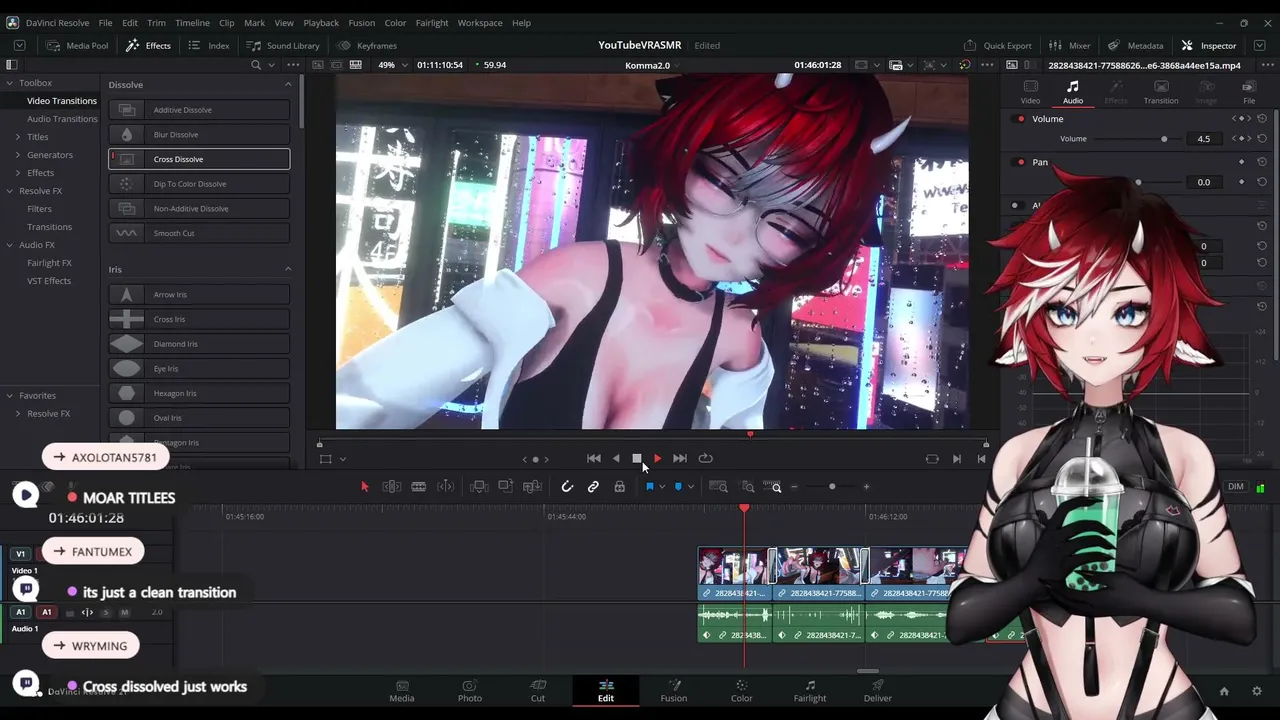Collapse the Iris transitions group

click(x=288, y=269)
